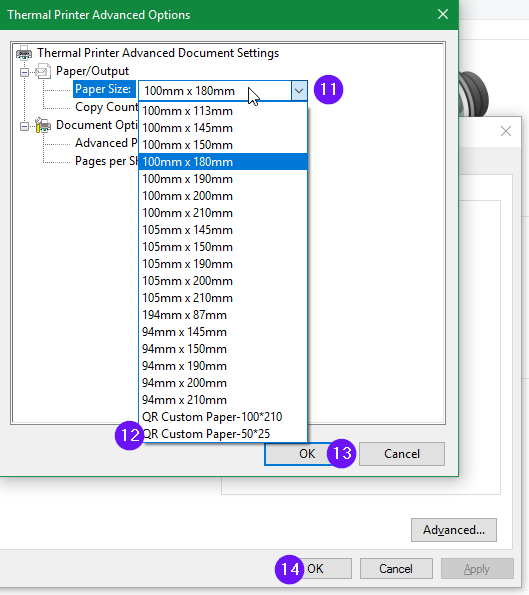Pick 100mm x 210mm from the list
This screenshot has height=595, width=529.
(223, 213)
